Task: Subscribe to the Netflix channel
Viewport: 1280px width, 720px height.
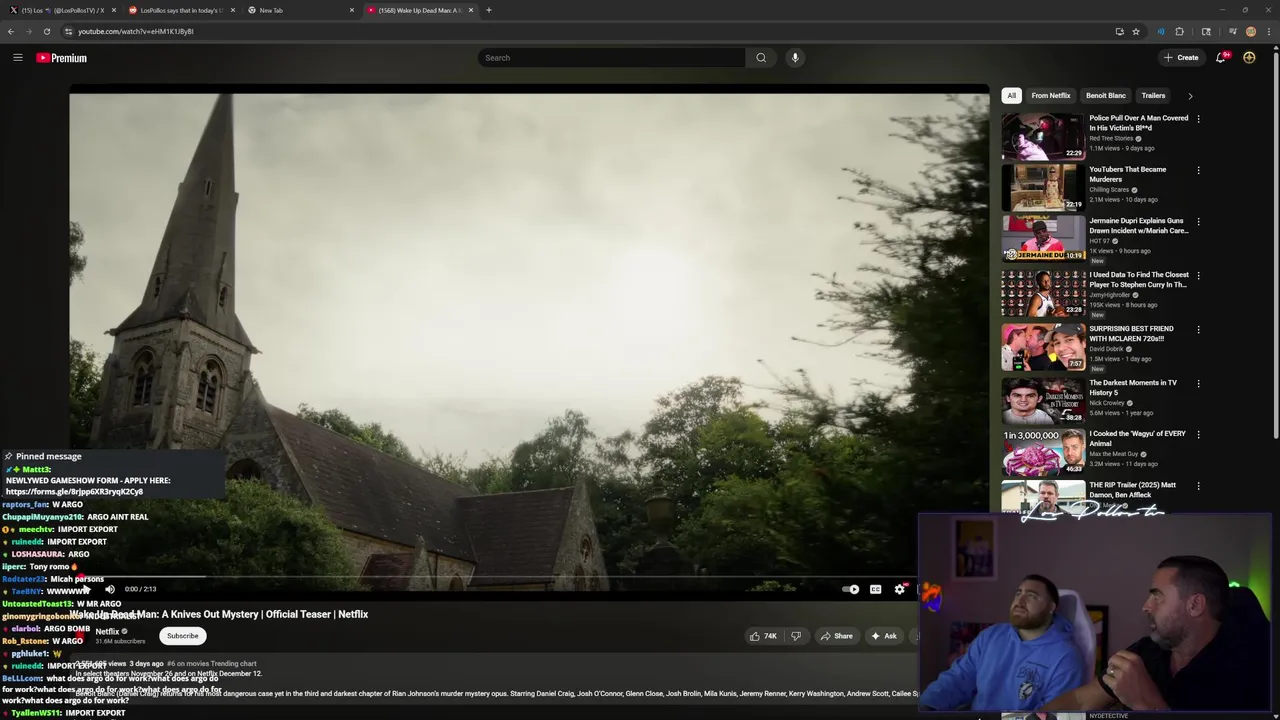Action: pyautogui.click(x=183, y=636)
